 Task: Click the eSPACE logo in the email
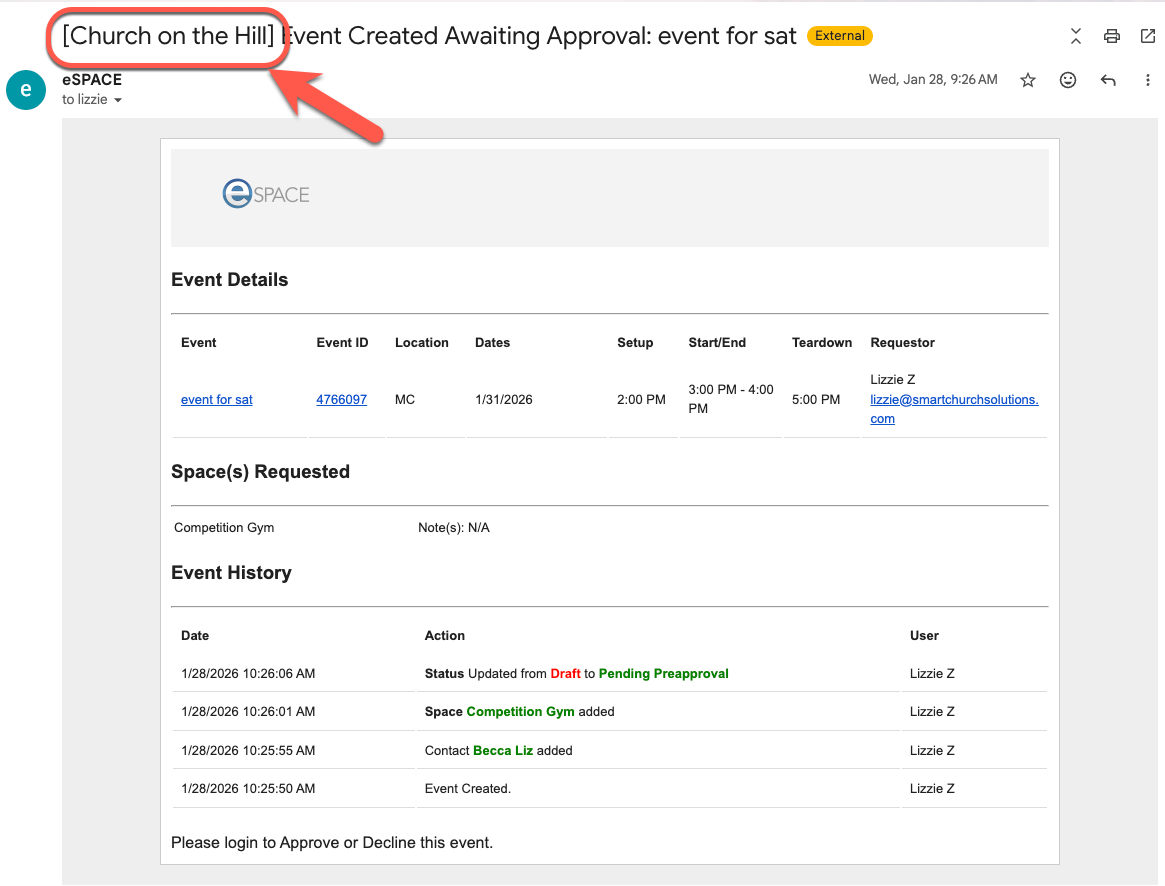[x=266, y=193]
